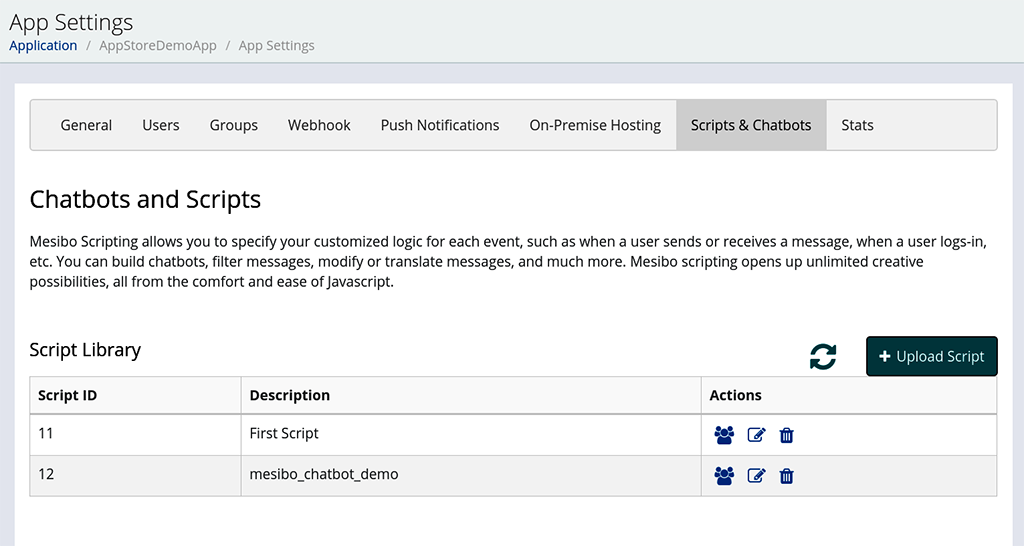Click the Script Library heading
Viewport: 1024px width, 546px height.
click(x=85, y=350)
